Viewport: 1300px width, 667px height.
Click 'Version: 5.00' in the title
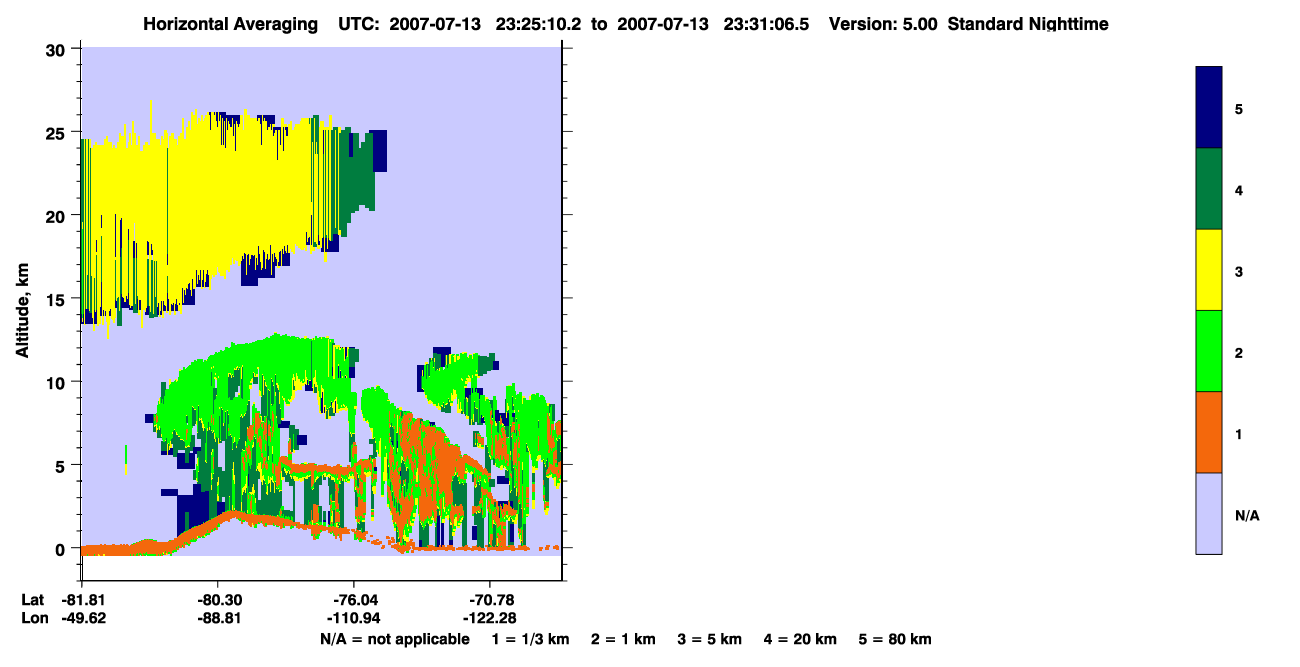pos(883,24)
